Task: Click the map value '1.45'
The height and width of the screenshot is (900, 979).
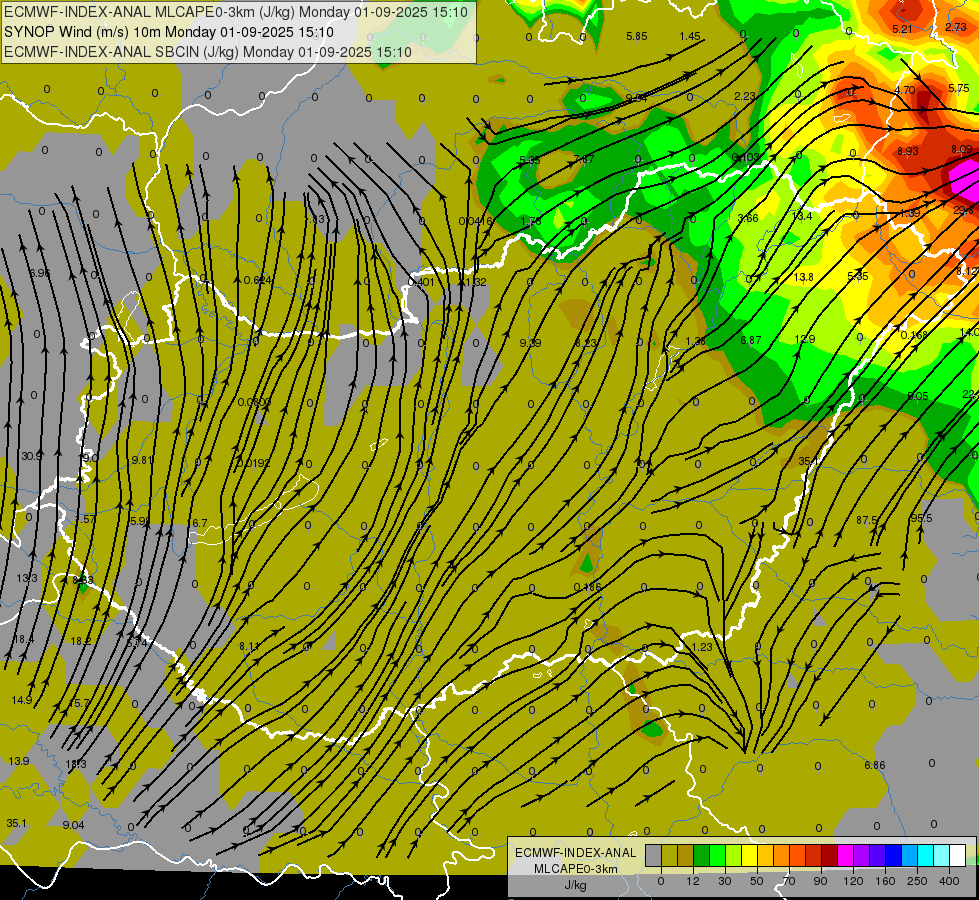Action: pos(690,36)
